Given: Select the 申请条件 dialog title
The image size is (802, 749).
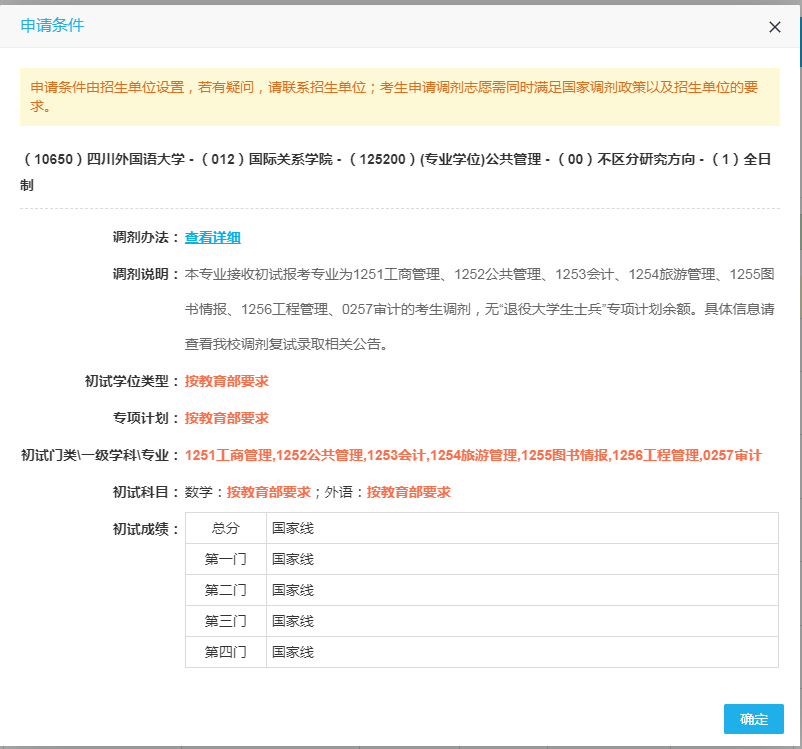Looking at the screenshot, I should pyautogui.click(x=52, y=25).
